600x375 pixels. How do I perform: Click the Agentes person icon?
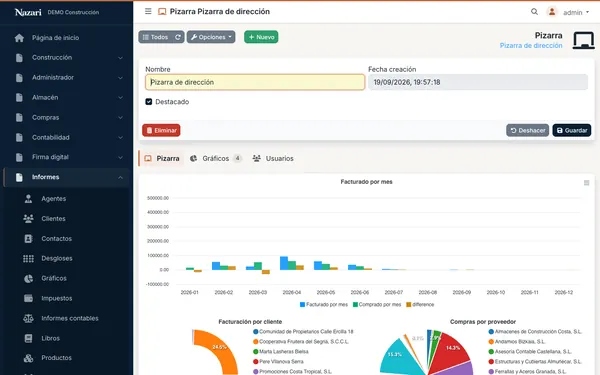28,199
